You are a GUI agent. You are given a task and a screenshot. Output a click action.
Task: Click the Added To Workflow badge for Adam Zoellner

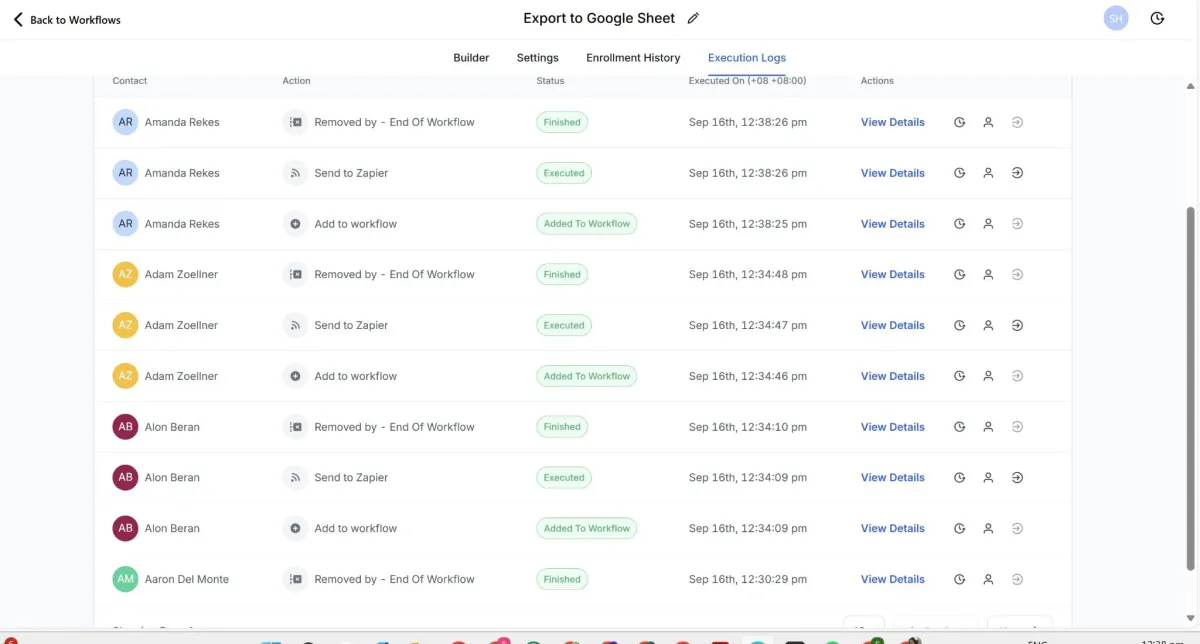tap(586, 376)
